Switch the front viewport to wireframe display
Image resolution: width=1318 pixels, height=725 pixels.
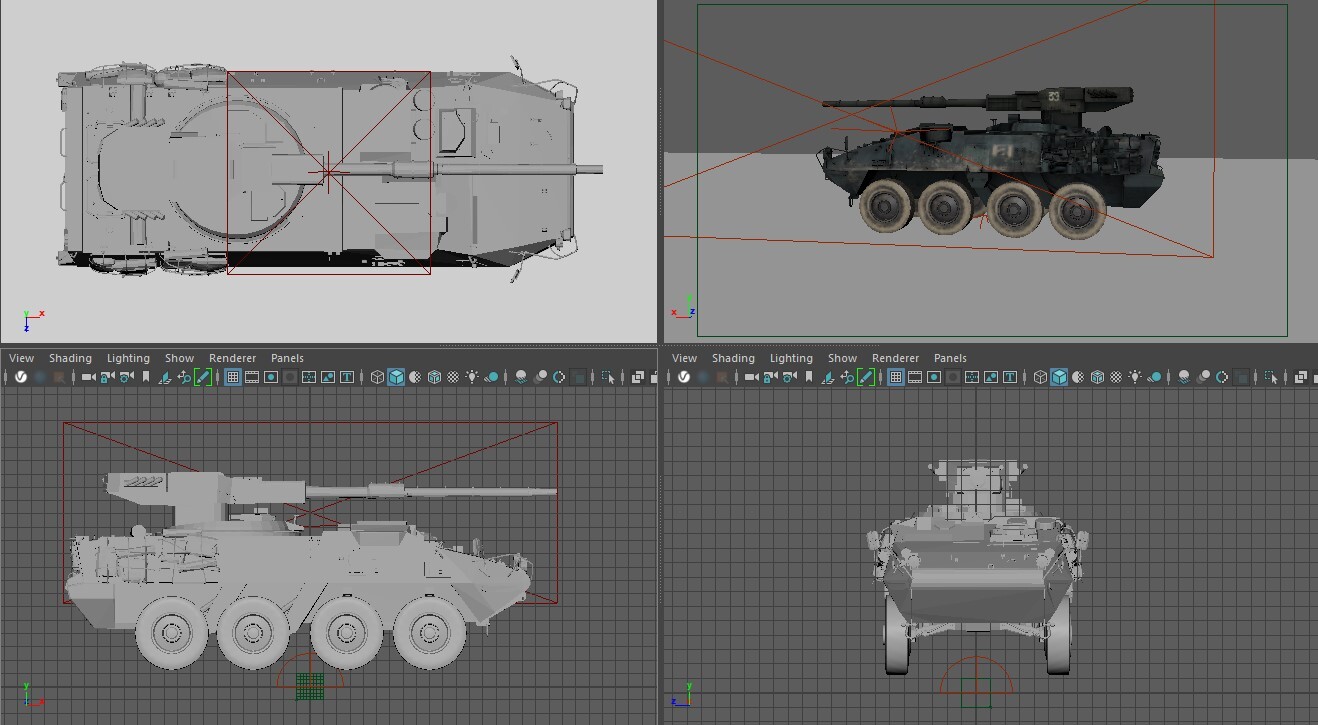click(x=1039, y=377)
